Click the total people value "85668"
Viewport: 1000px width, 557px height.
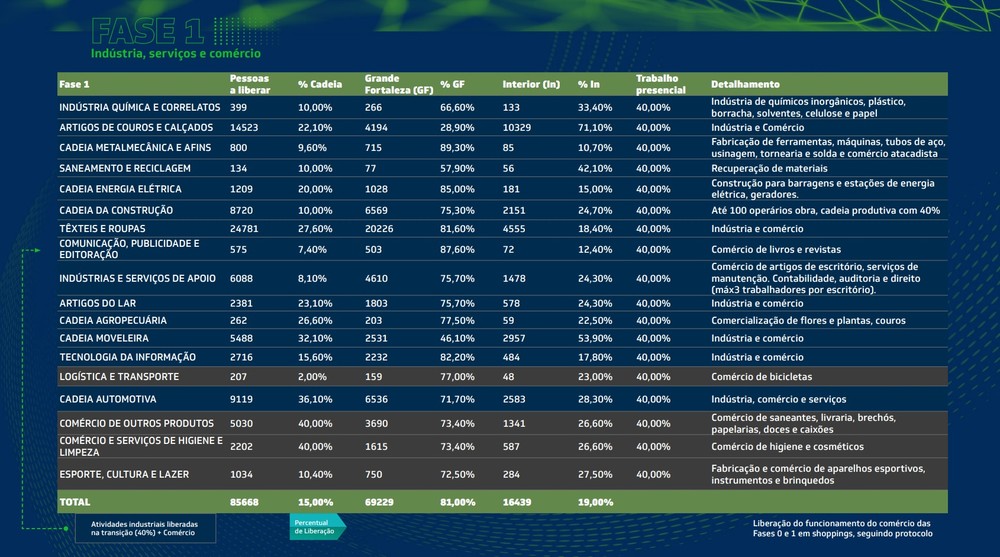coord(244,502)
